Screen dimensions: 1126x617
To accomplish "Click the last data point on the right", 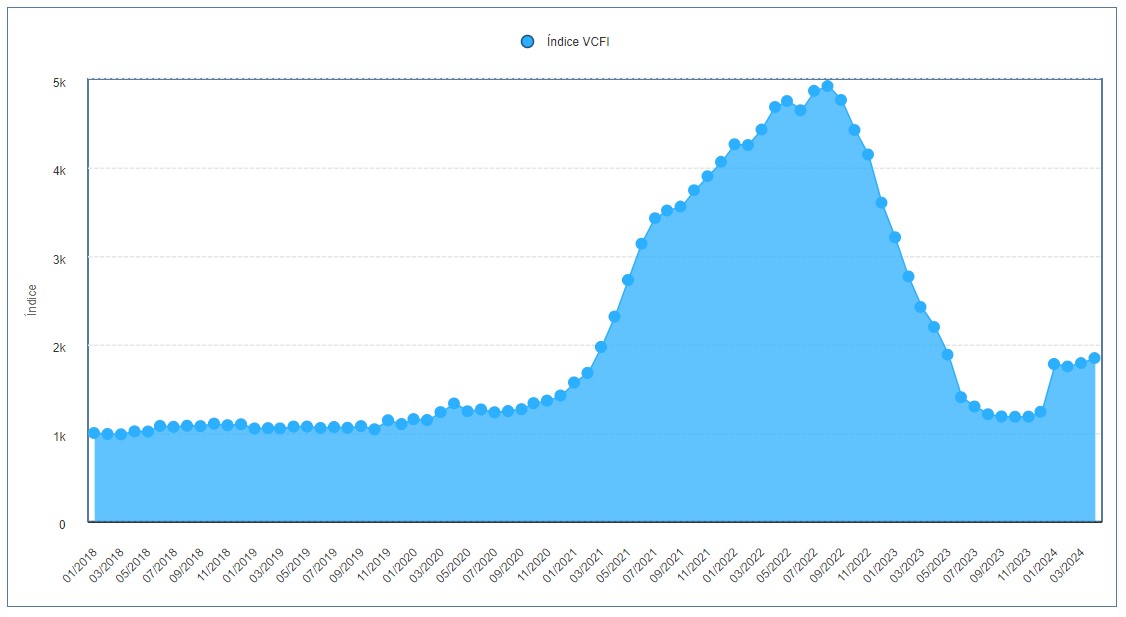I will pos(1094,358).
